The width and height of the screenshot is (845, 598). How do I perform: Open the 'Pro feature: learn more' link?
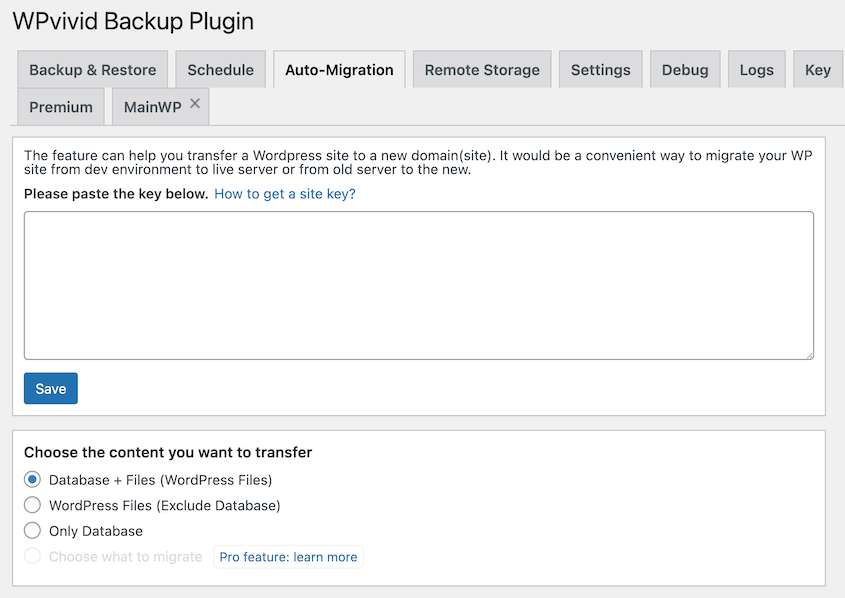[288, 557]
